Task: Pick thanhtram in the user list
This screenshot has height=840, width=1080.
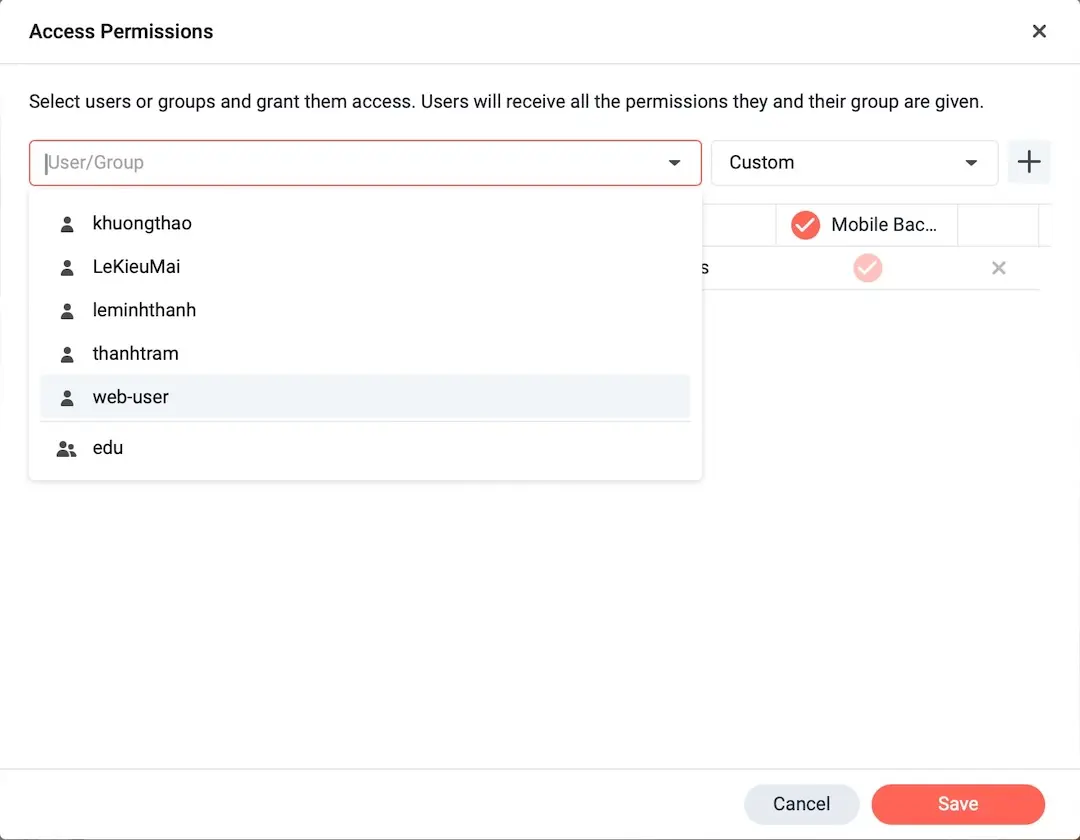Action: 135,354
